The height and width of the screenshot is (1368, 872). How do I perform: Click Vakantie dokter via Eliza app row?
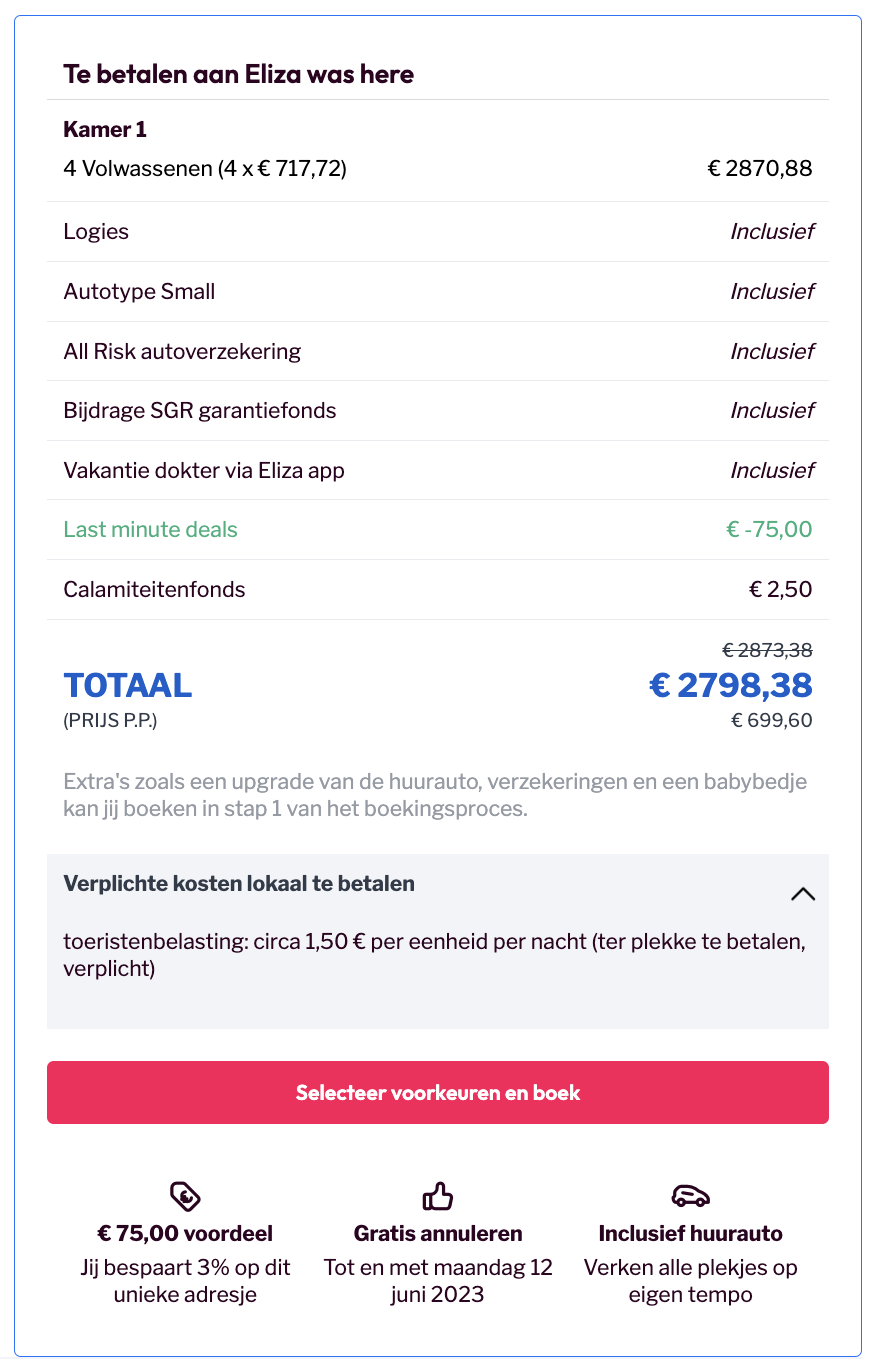(438, 470)
